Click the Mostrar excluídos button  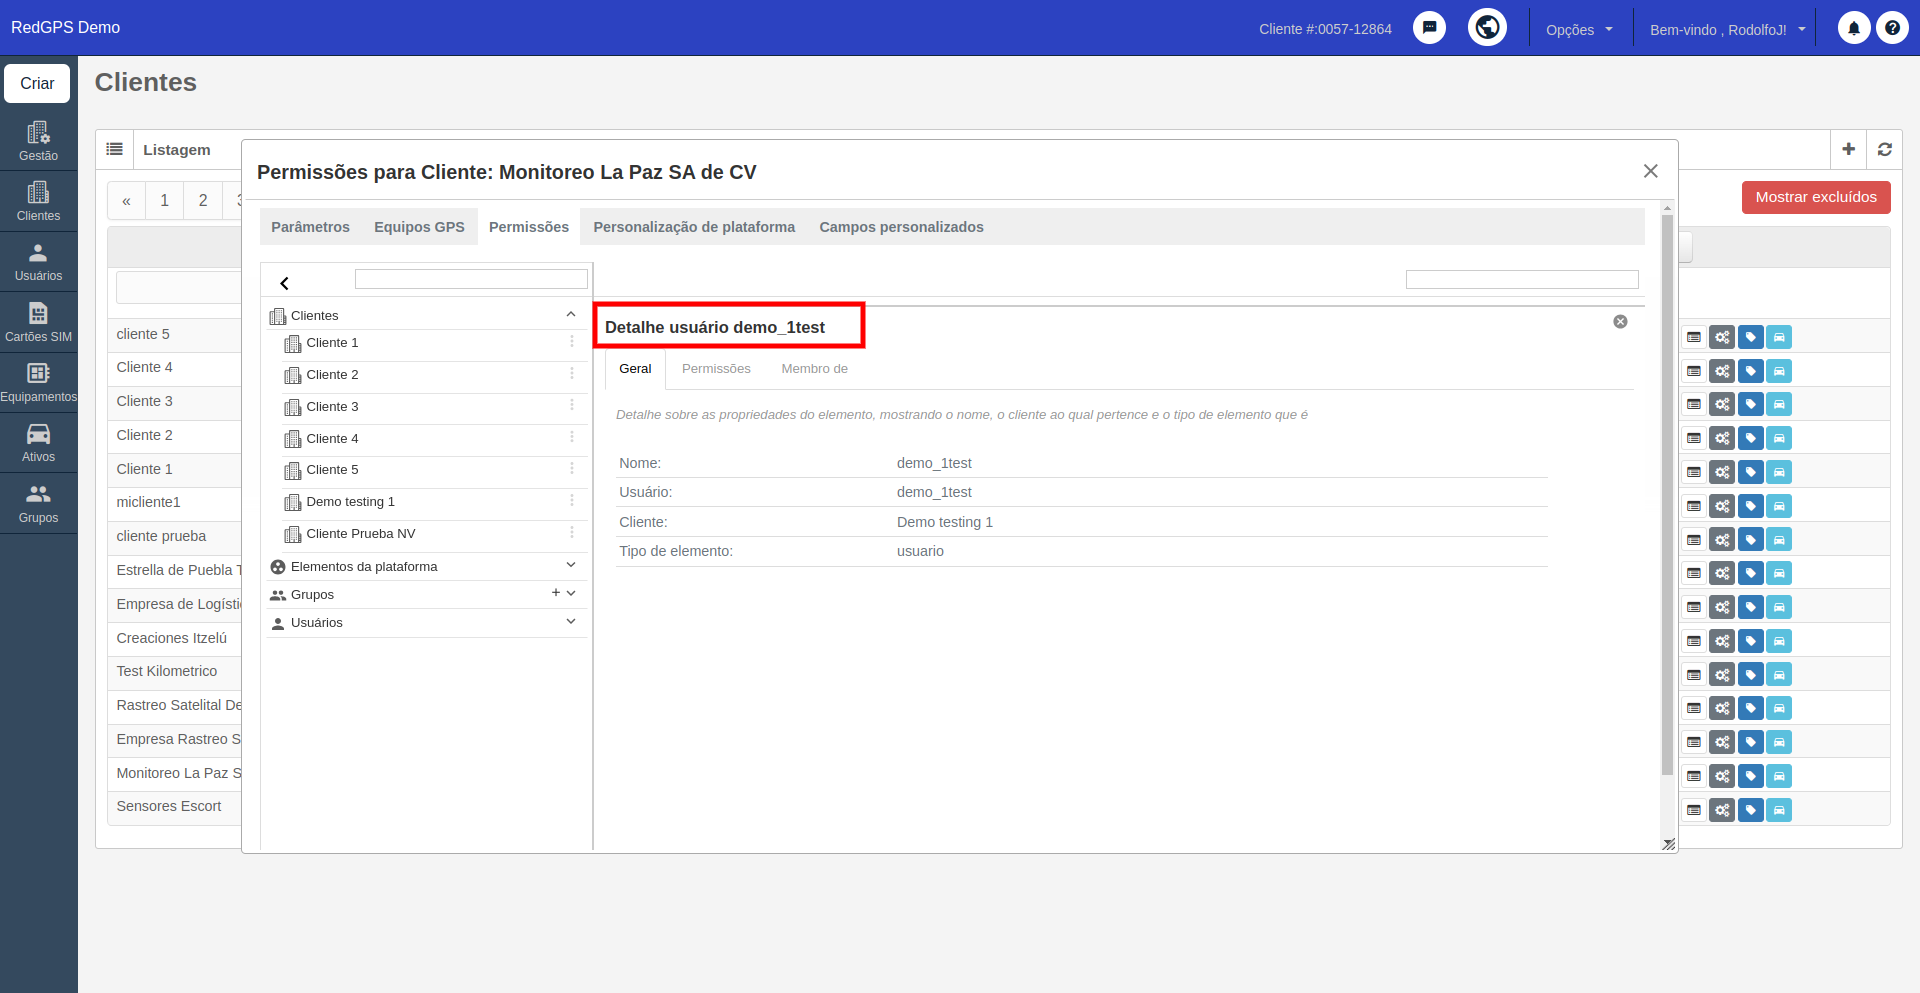[x=1815, y=197]
